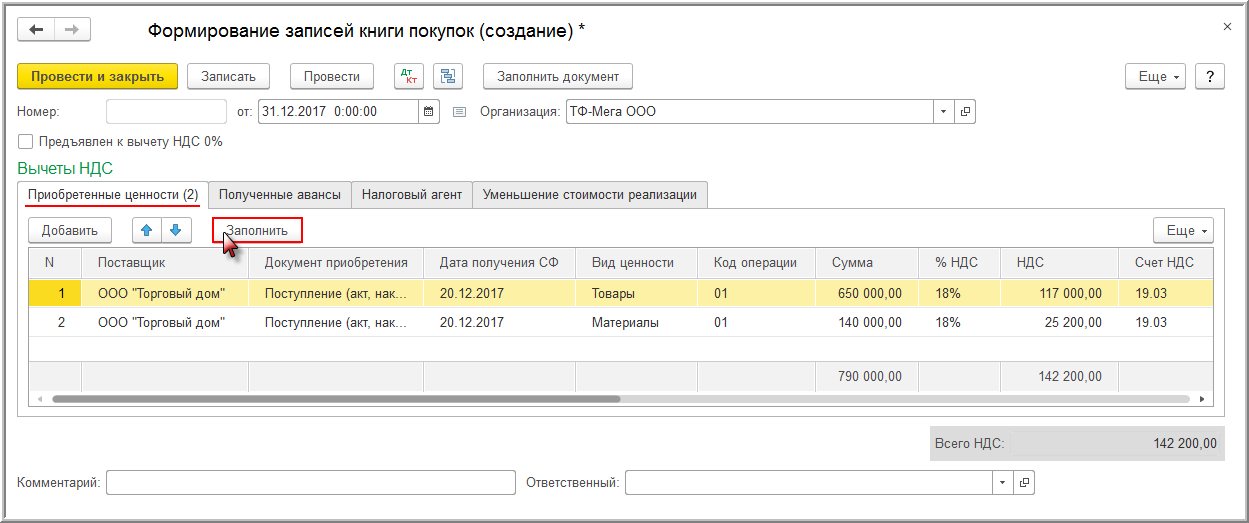
Task: Open help with question mark button
Action: 1211,76
